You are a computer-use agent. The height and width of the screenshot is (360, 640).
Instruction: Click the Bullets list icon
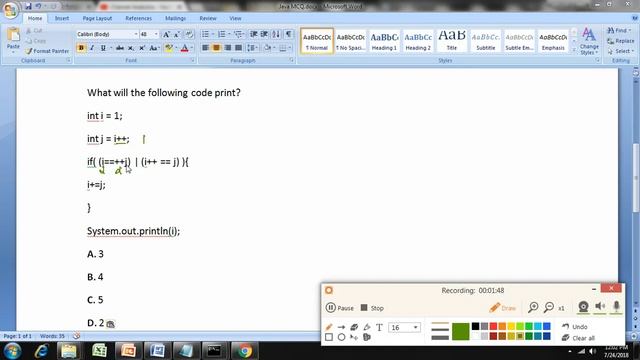tap(205, 34)
